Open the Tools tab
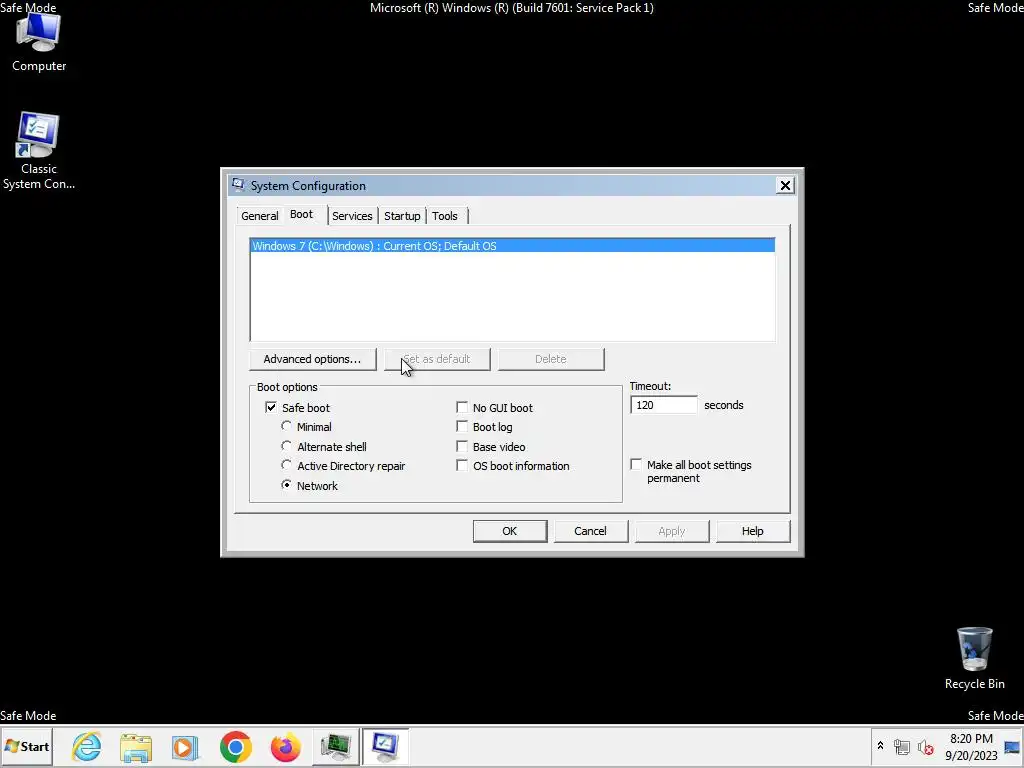Screen dimensions: 1024x768 click(445, 216)
